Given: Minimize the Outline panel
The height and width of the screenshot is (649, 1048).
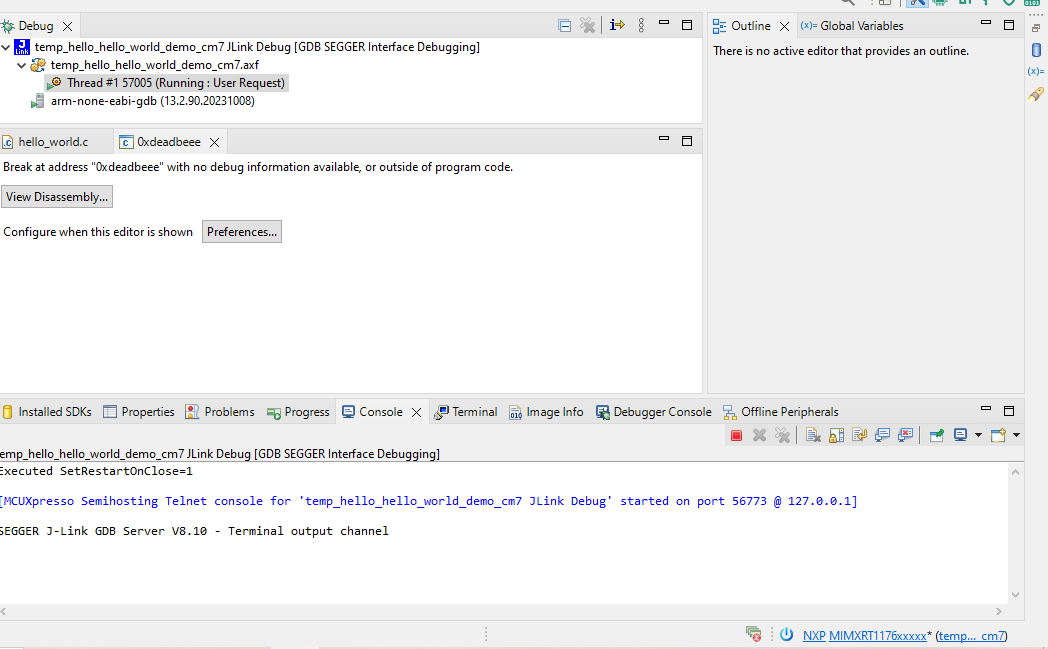Looking at the screenshot, I should [x=986, y=23].
